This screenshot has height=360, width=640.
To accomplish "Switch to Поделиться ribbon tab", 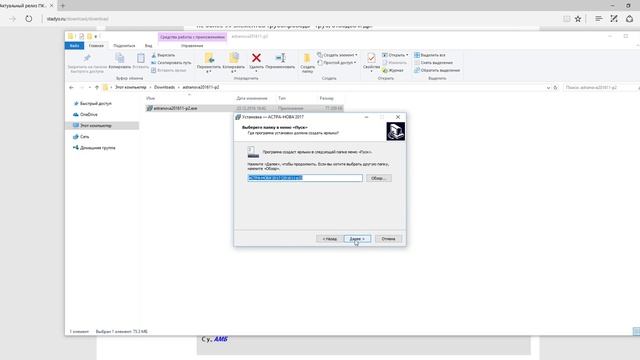I will pyautogui.click(x=124, y=46).
